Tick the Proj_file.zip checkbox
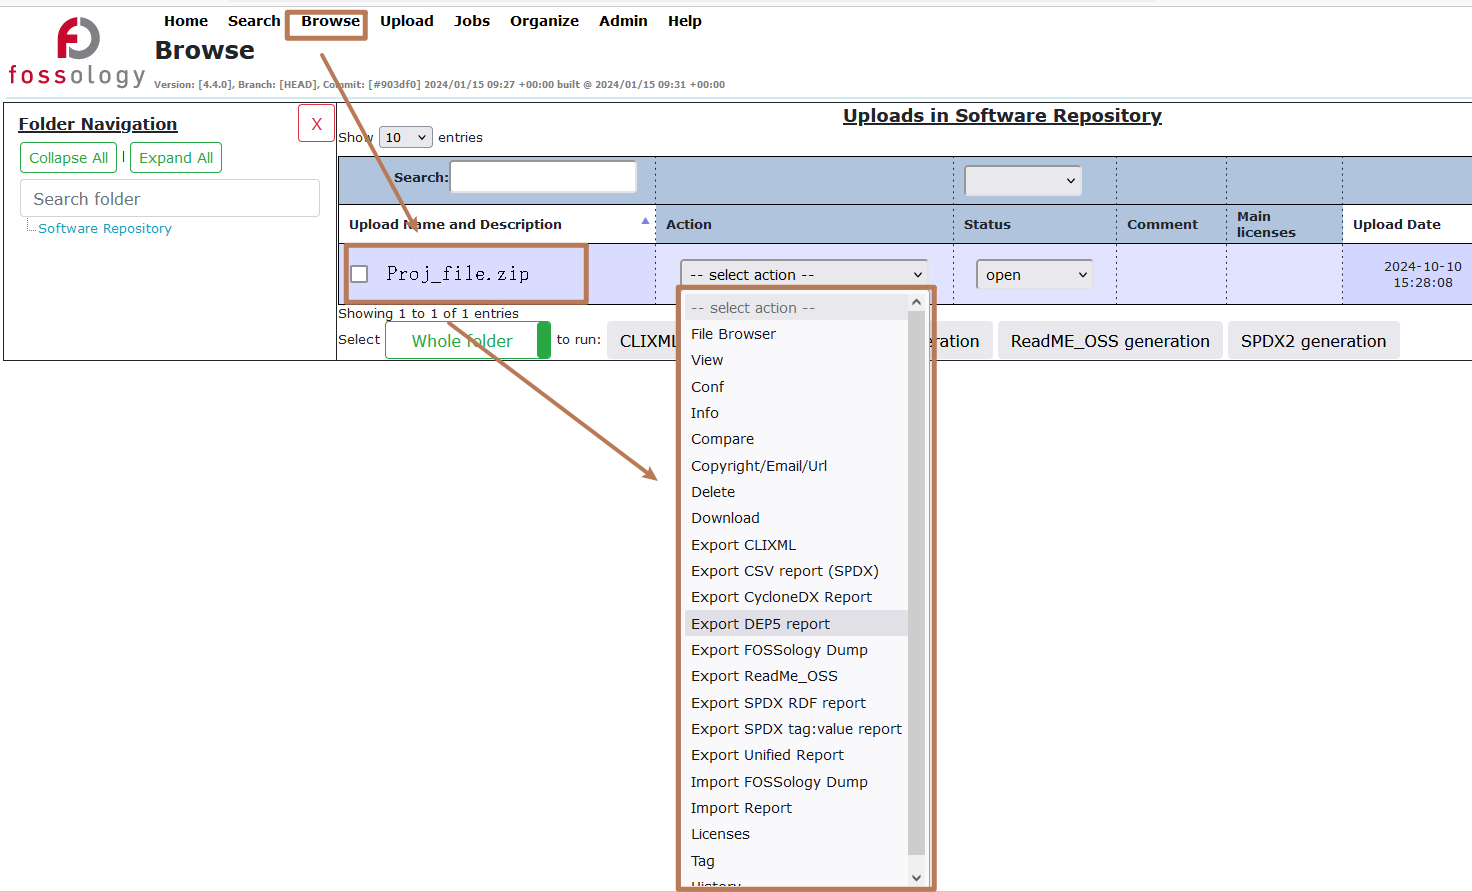 point(360,274)
